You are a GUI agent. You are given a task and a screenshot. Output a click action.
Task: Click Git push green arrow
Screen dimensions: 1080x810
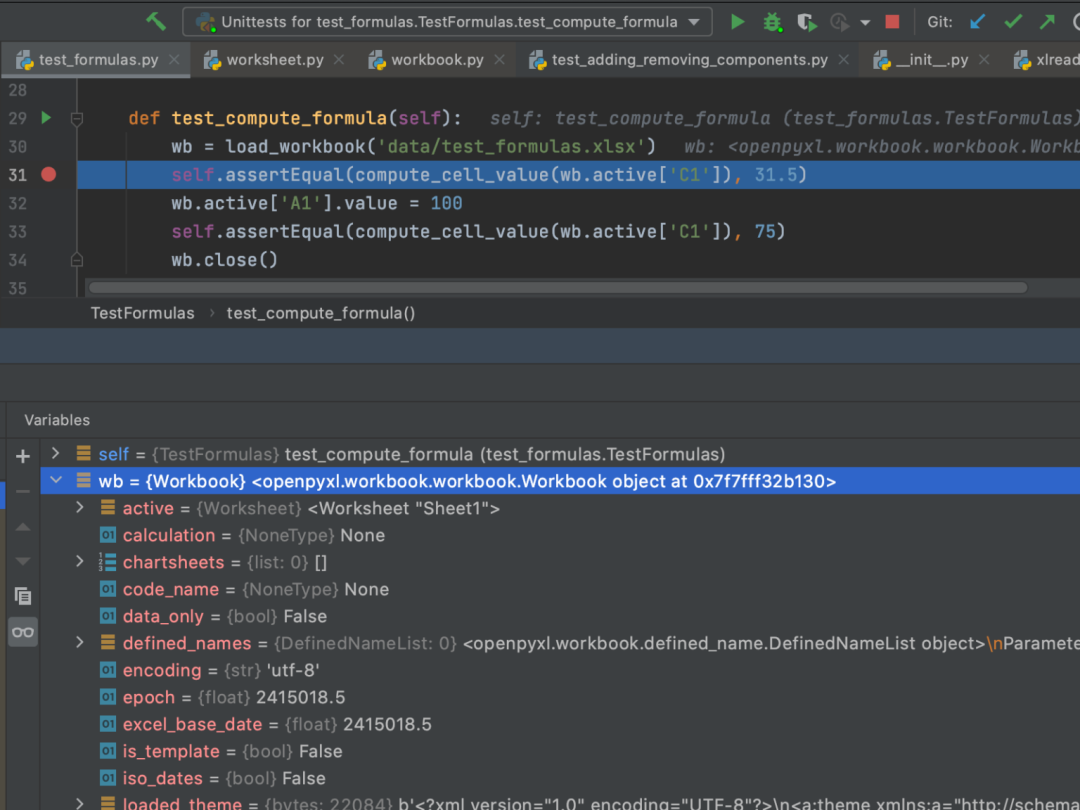(1047, 22)
